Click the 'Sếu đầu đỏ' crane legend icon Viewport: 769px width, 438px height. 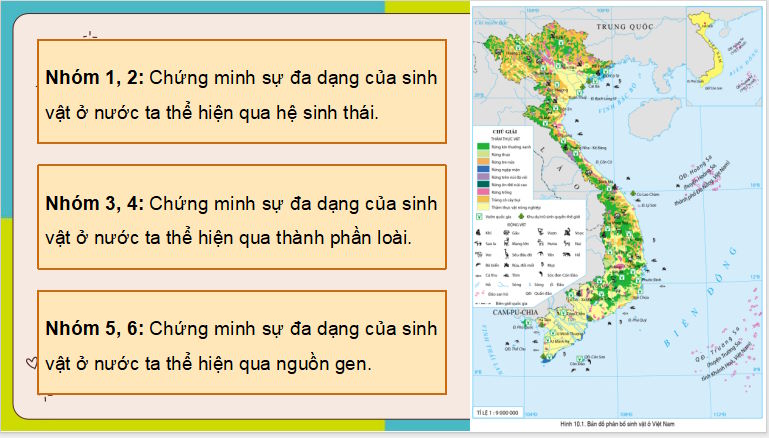506,254
